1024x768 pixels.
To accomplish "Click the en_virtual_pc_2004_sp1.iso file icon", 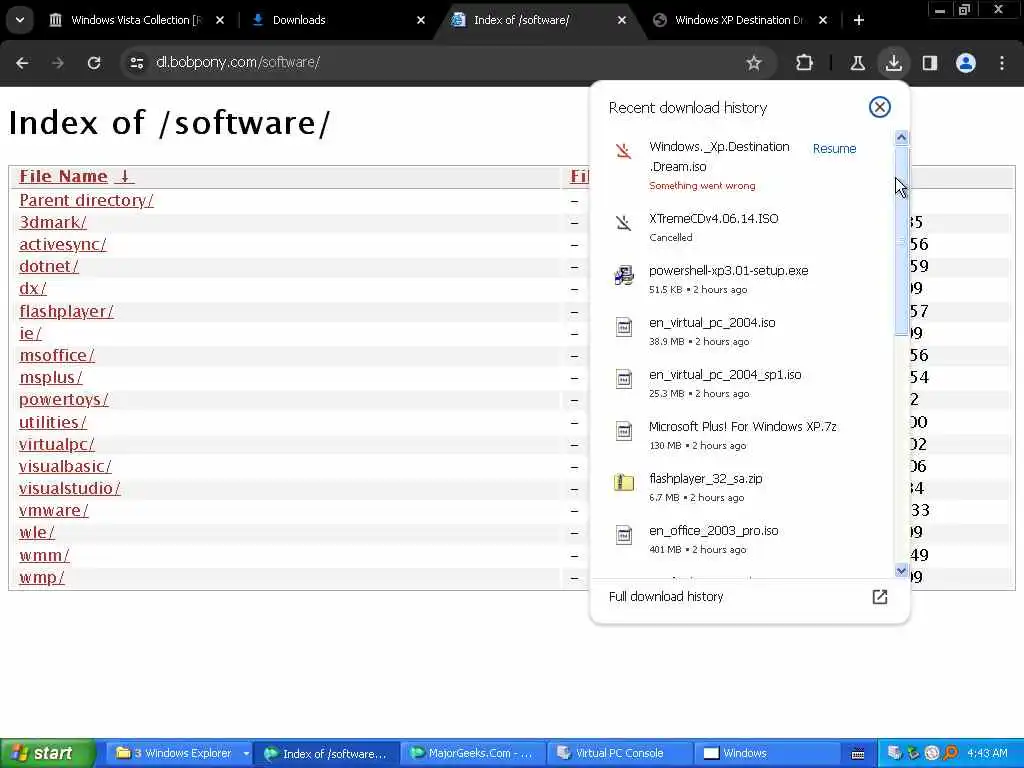I will coord(624,378).
